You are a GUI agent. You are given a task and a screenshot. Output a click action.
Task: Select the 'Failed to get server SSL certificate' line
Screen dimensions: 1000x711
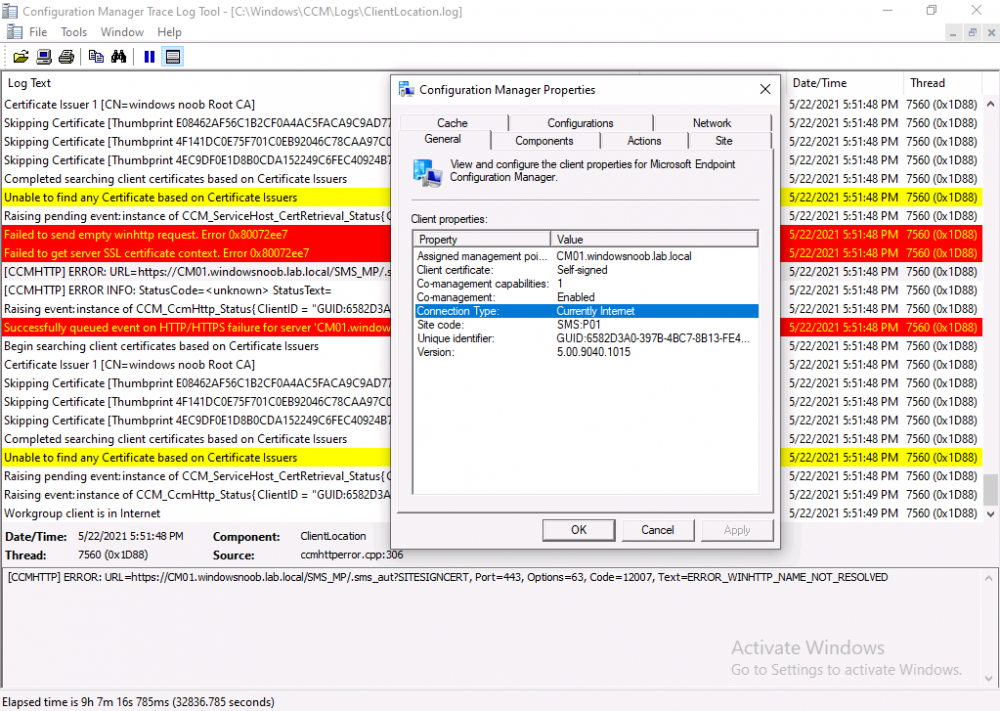(196, 253)
